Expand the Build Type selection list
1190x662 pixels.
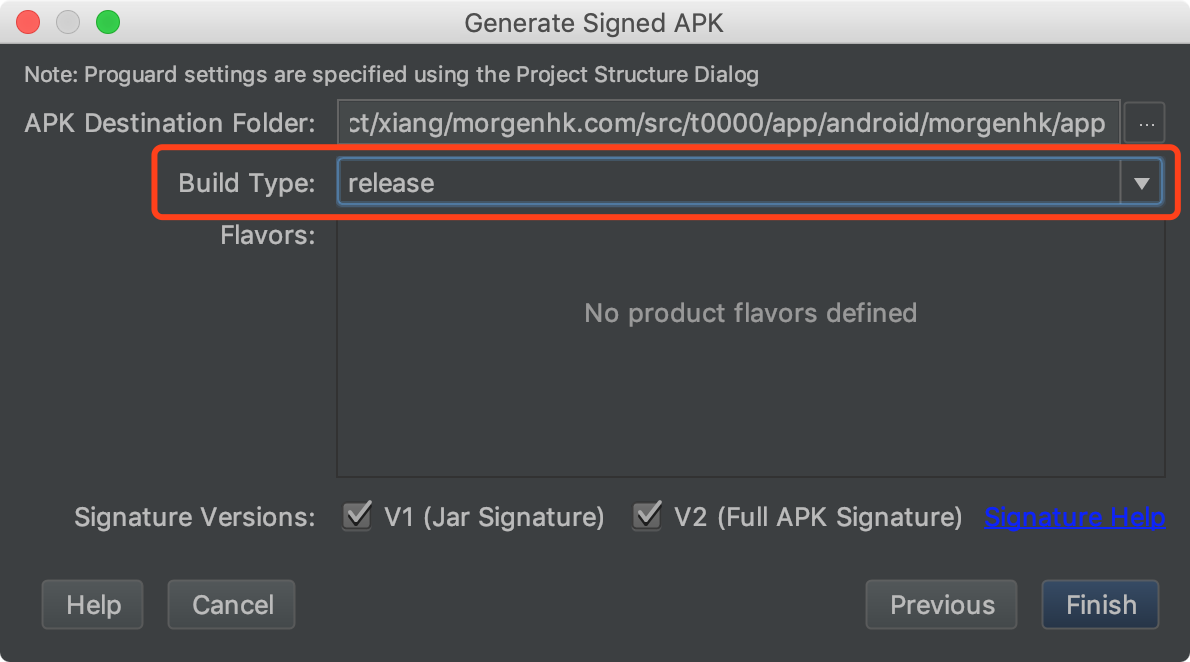click(x=1140, y=181)
